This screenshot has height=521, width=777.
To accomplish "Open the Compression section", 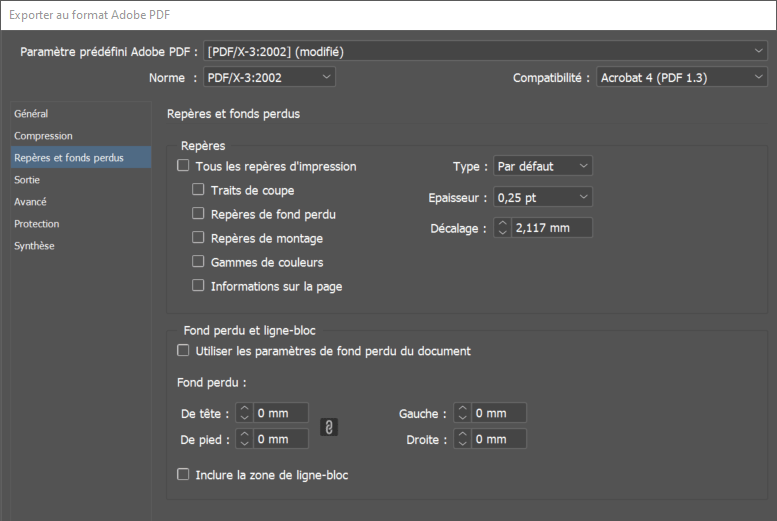I will click(43, 136).
